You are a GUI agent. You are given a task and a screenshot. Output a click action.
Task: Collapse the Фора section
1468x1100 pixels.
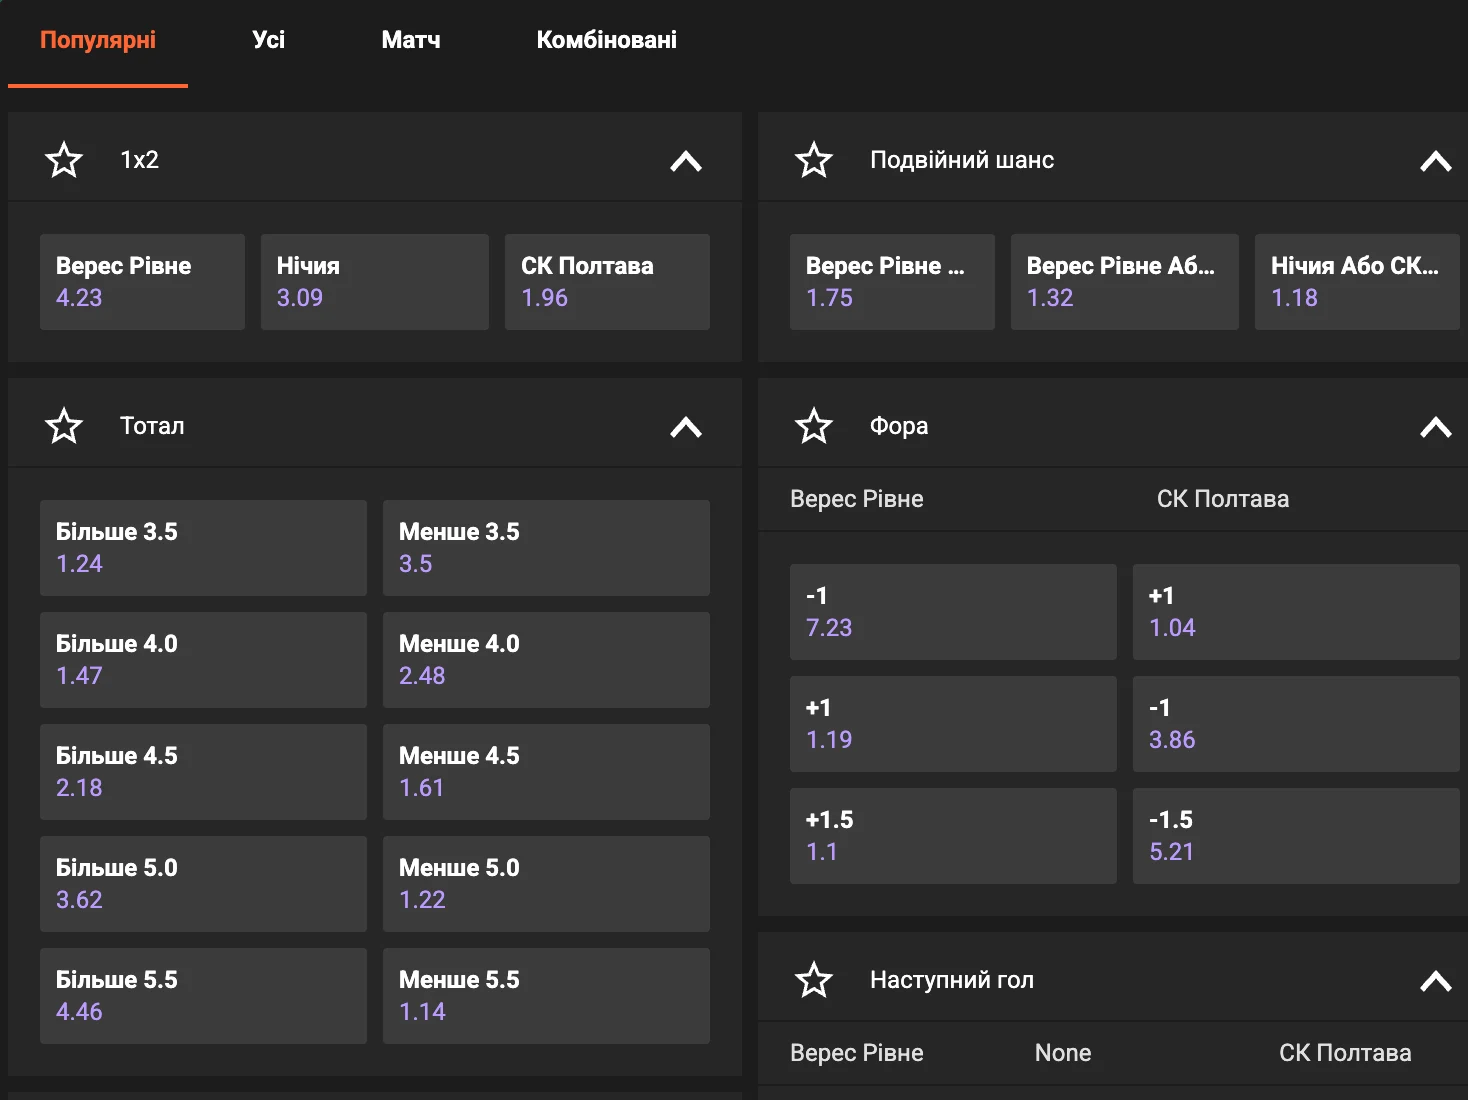coord(1435,427)
